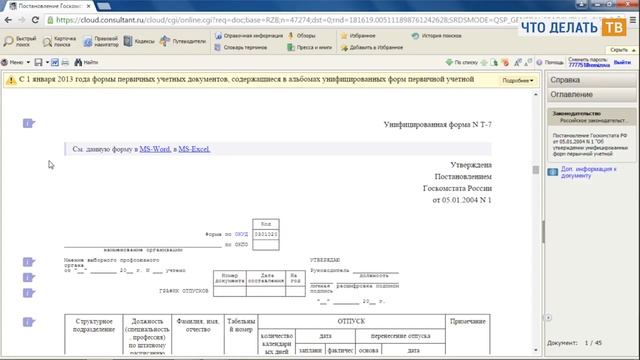Click the save diskette icon
Viewport: 640px width, 360px height.
click(x=38, y=62)
